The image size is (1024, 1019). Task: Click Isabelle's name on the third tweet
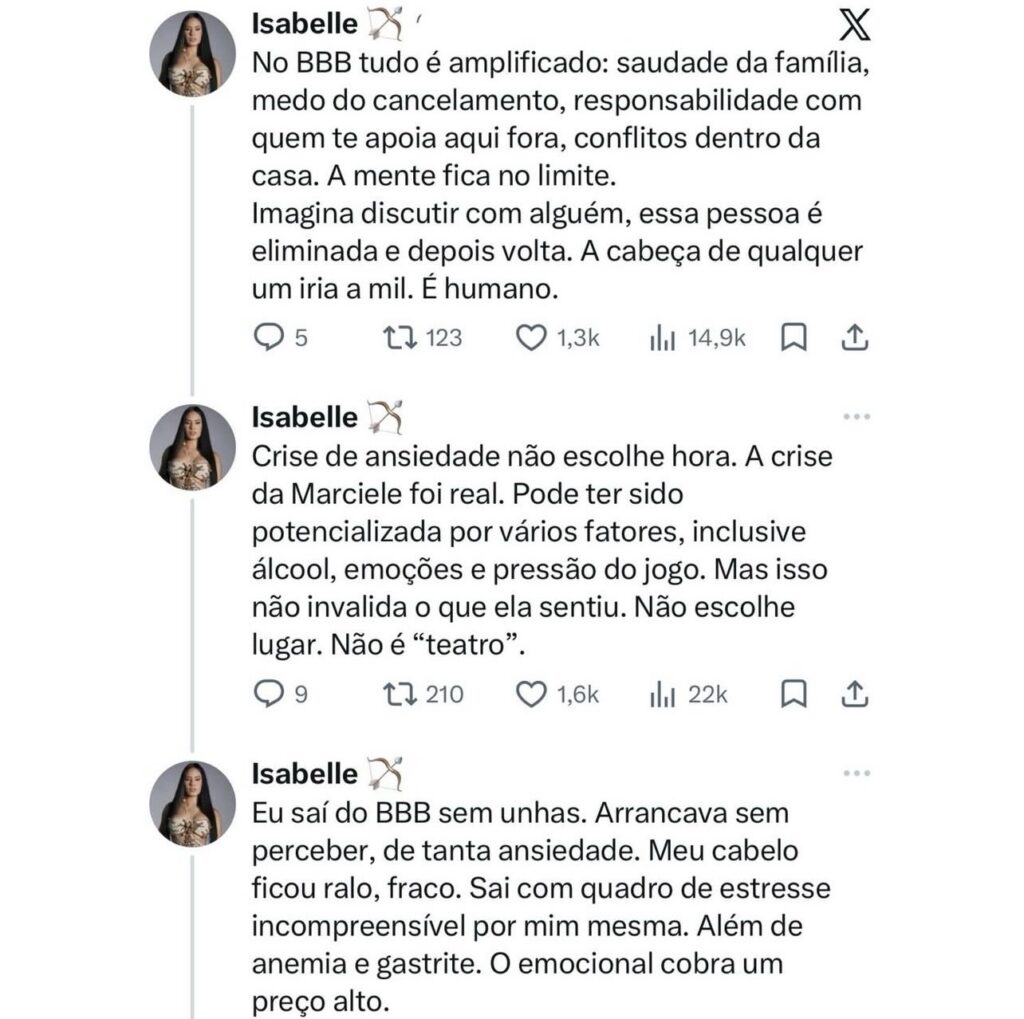click(304, 774)
